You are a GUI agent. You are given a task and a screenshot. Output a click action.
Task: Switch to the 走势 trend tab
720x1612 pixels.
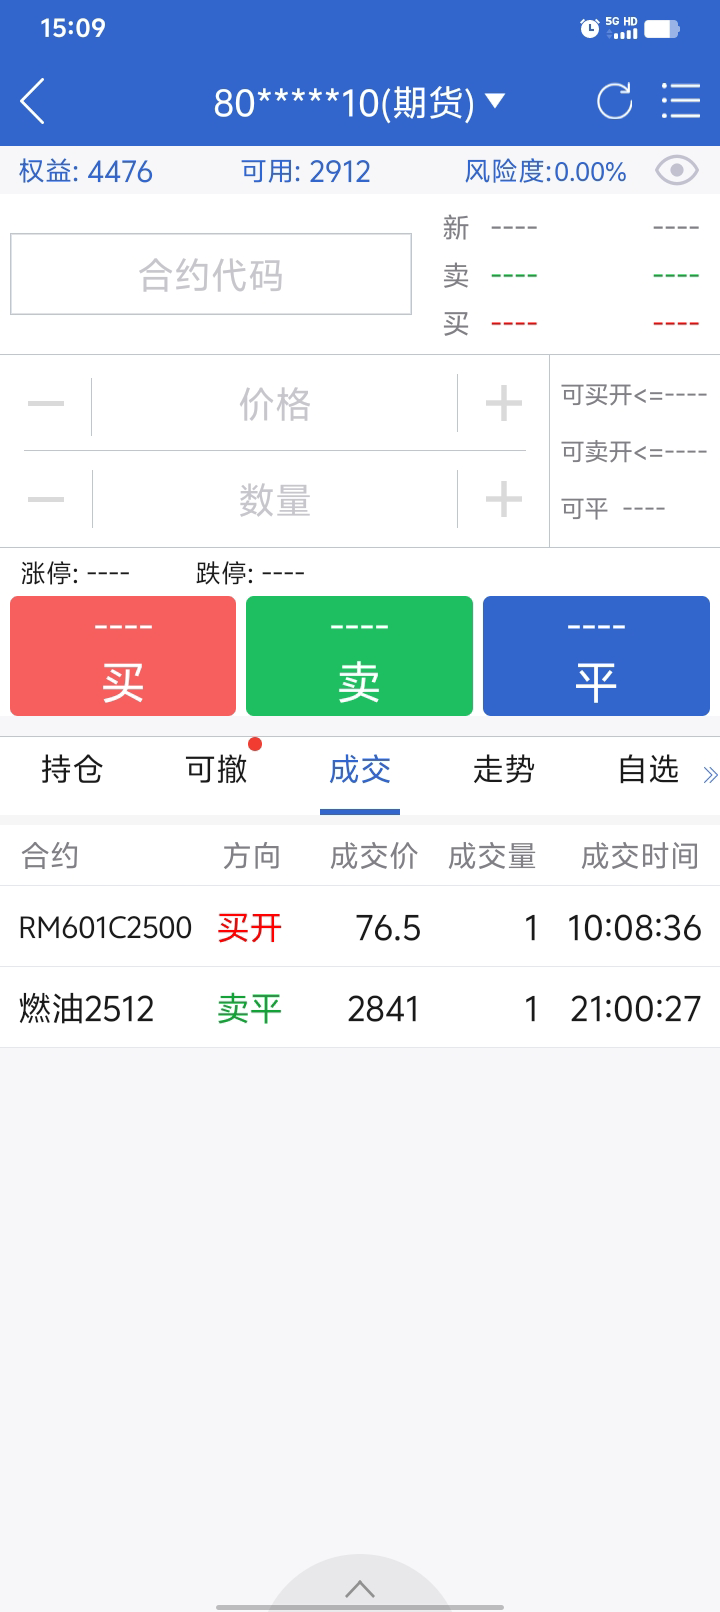504,769
